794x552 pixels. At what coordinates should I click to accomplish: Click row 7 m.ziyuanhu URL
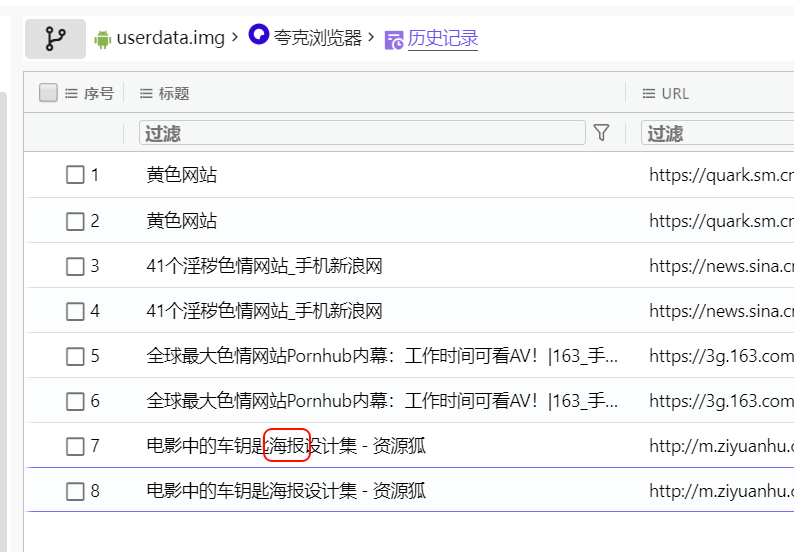click(722, 446)
